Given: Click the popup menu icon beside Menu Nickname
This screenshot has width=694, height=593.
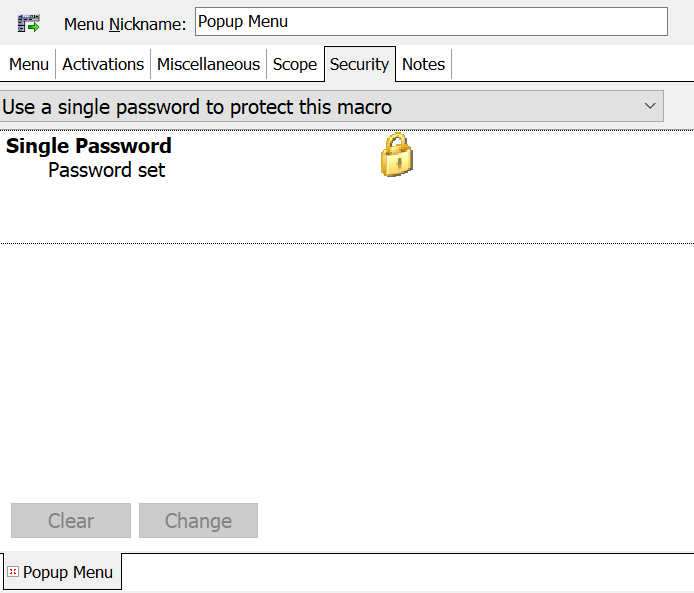Looking at the screenshot, I should pos(28,22).
